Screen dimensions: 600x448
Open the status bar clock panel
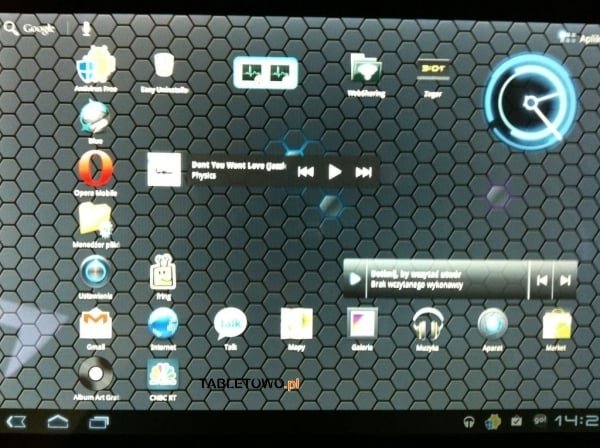coord(577,421)
